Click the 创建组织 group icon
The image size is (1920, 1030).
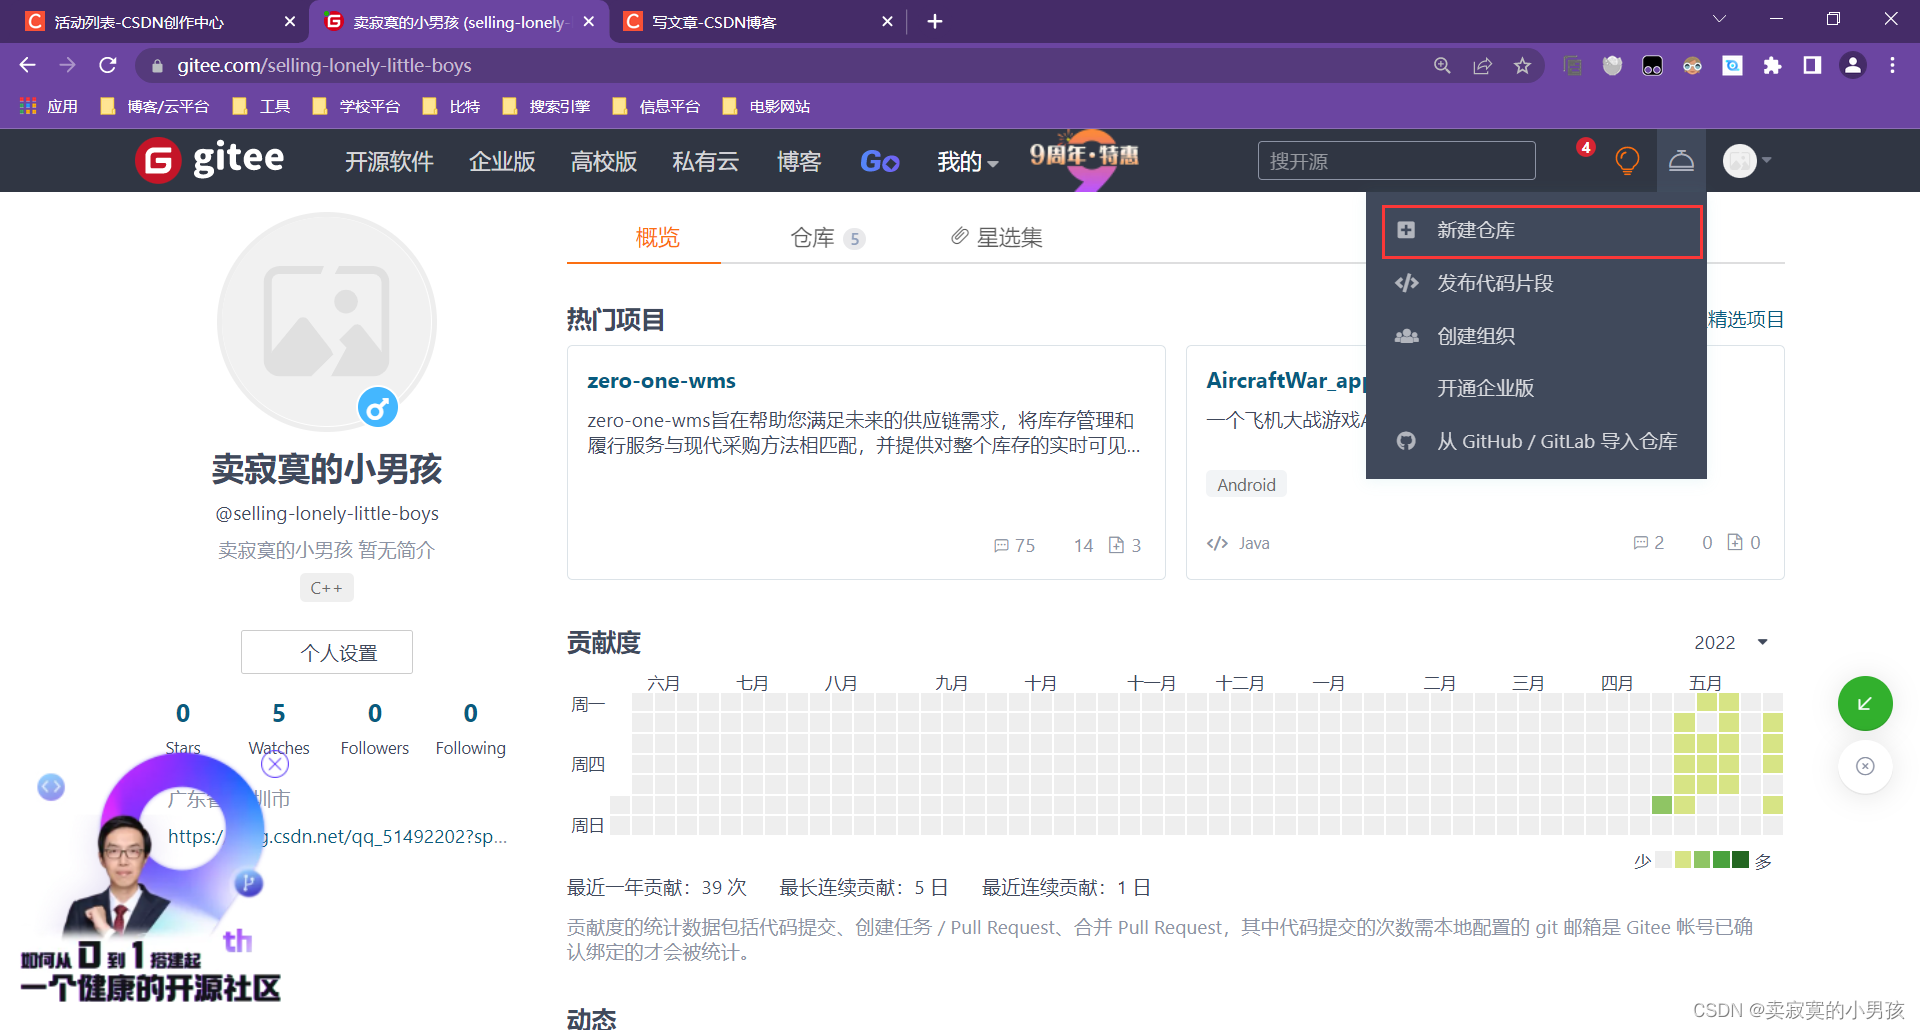(x=1406, y=336)
